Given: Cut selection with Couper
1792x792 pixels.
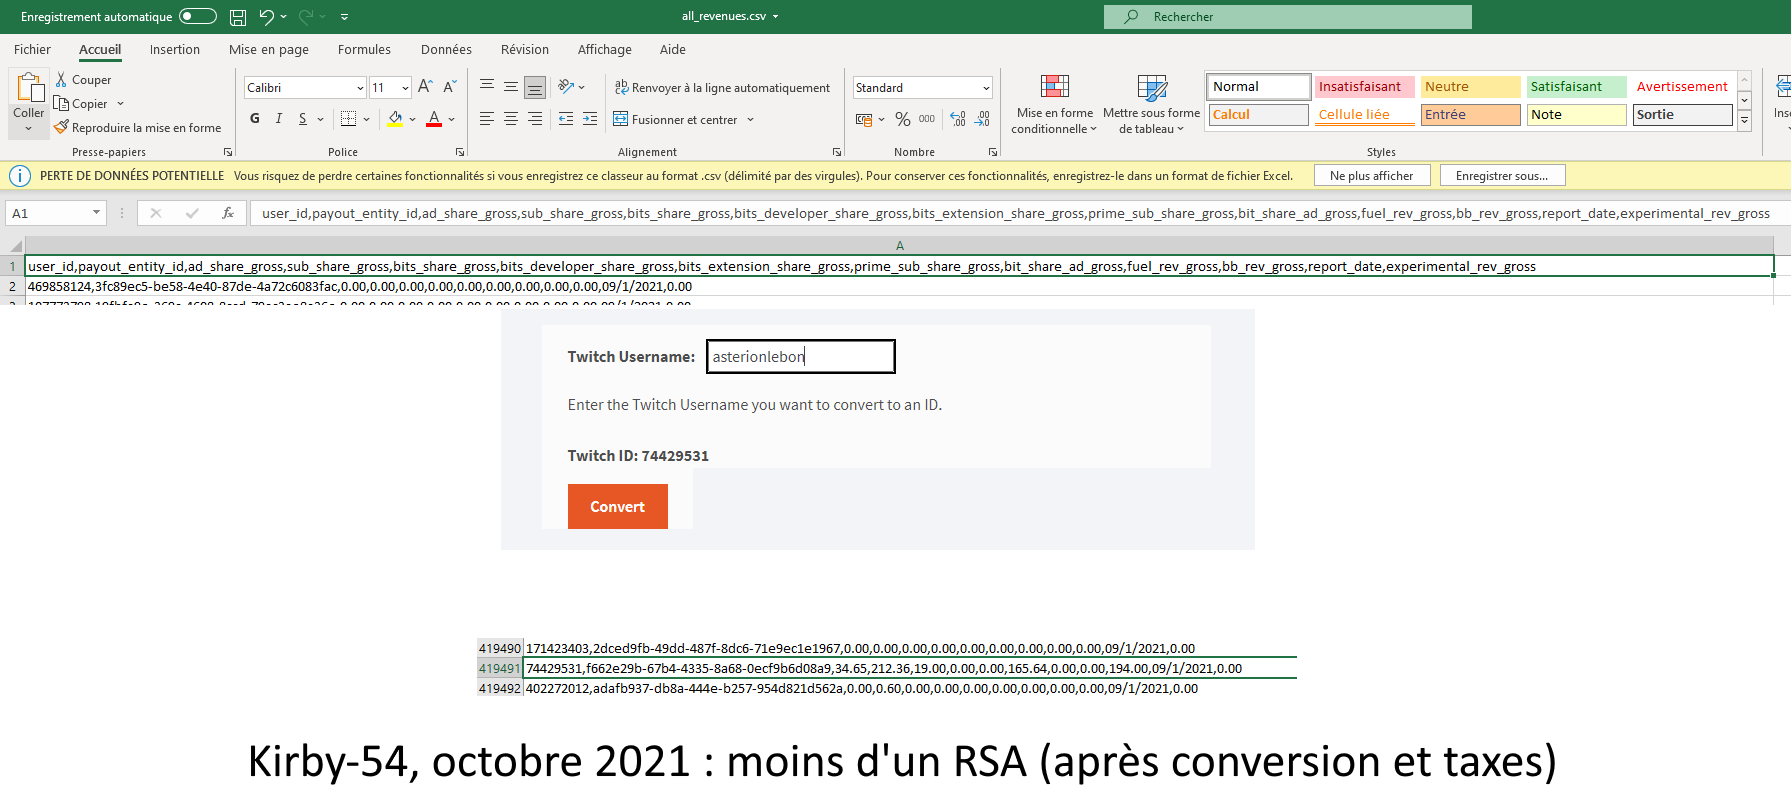Looking at the screenshot, I should coord(83,80).
